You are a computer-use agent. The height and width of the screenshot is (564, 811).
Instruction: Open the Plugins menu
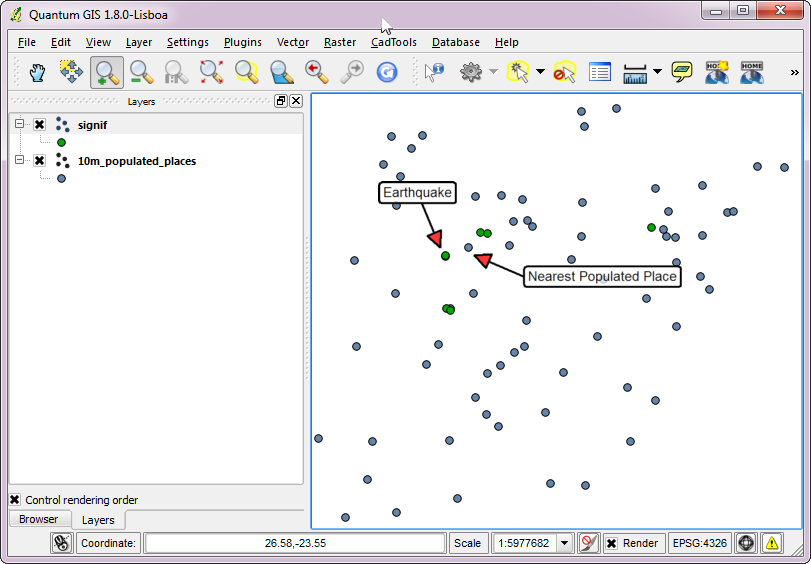(x=243, y=42)
